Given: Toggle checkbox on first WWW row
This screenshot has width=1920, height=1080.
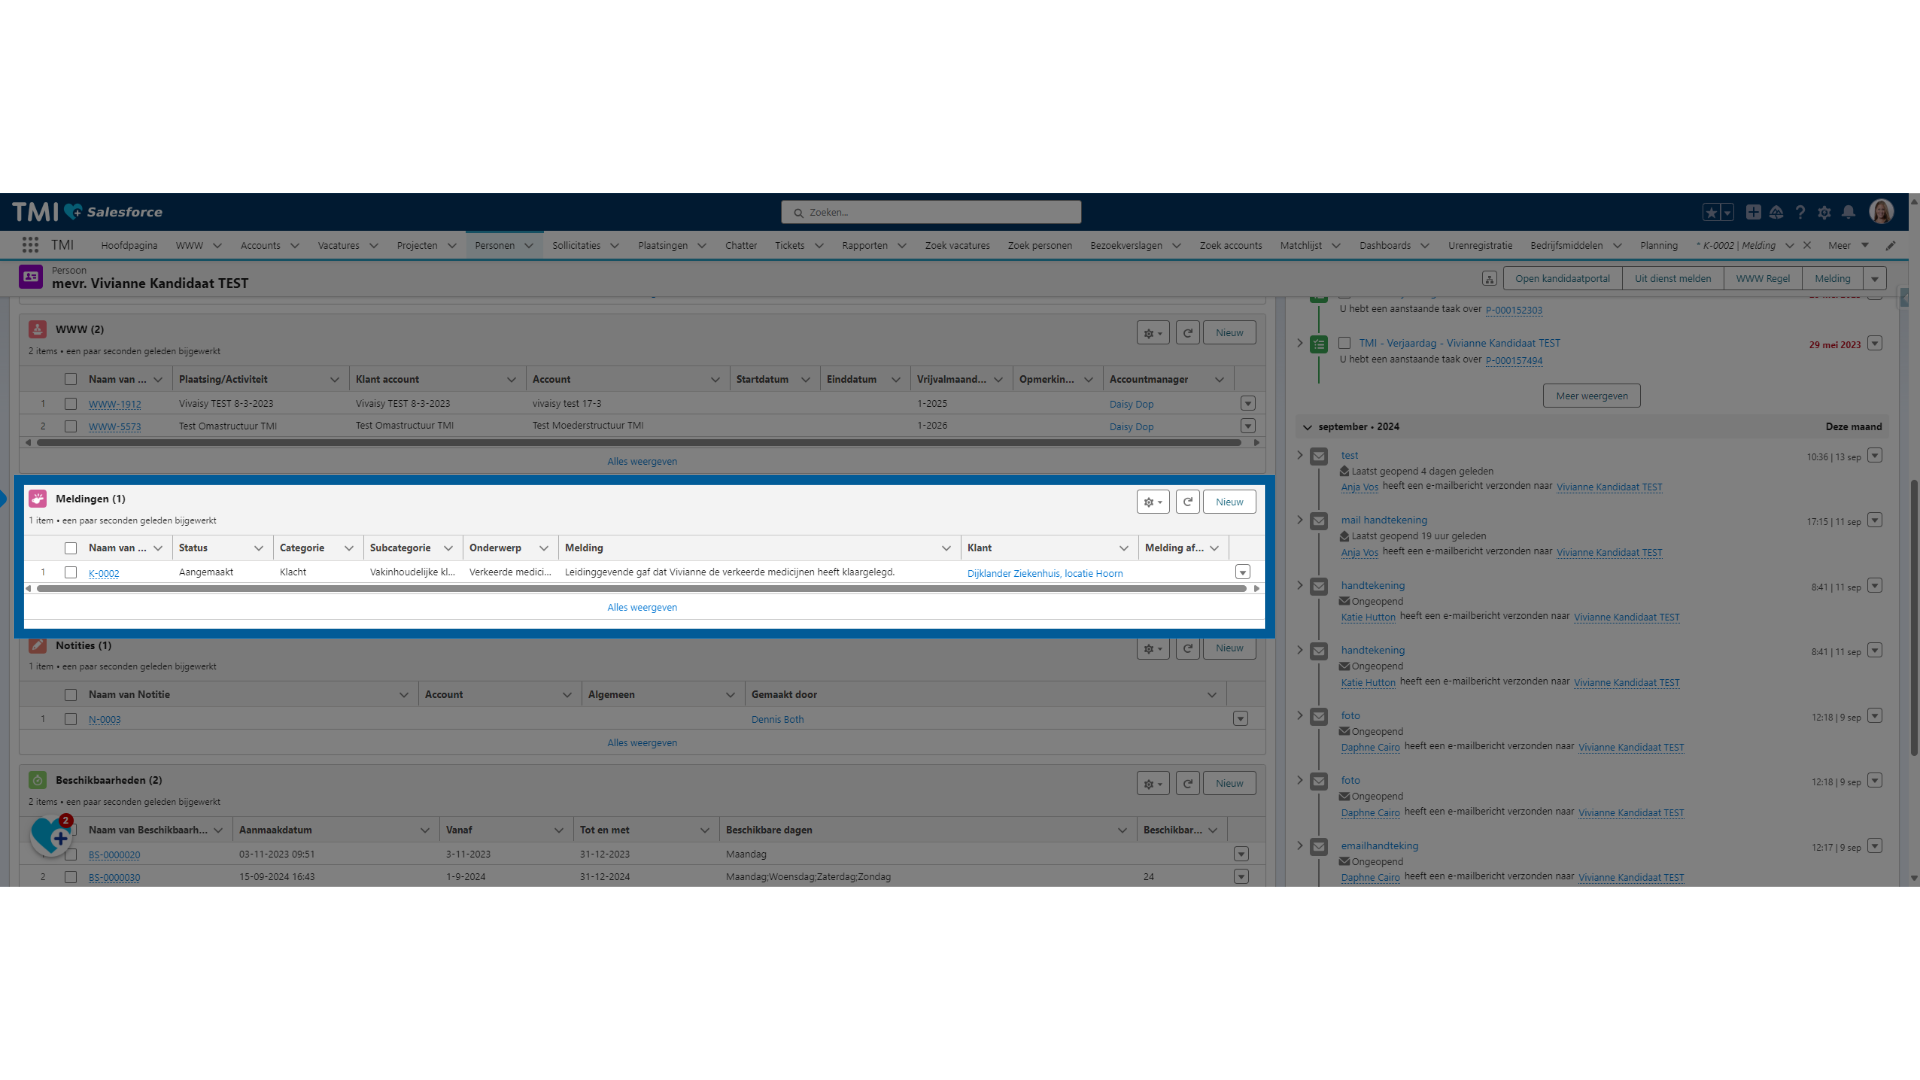Looking at the screenshot, I should coord(70,402).
